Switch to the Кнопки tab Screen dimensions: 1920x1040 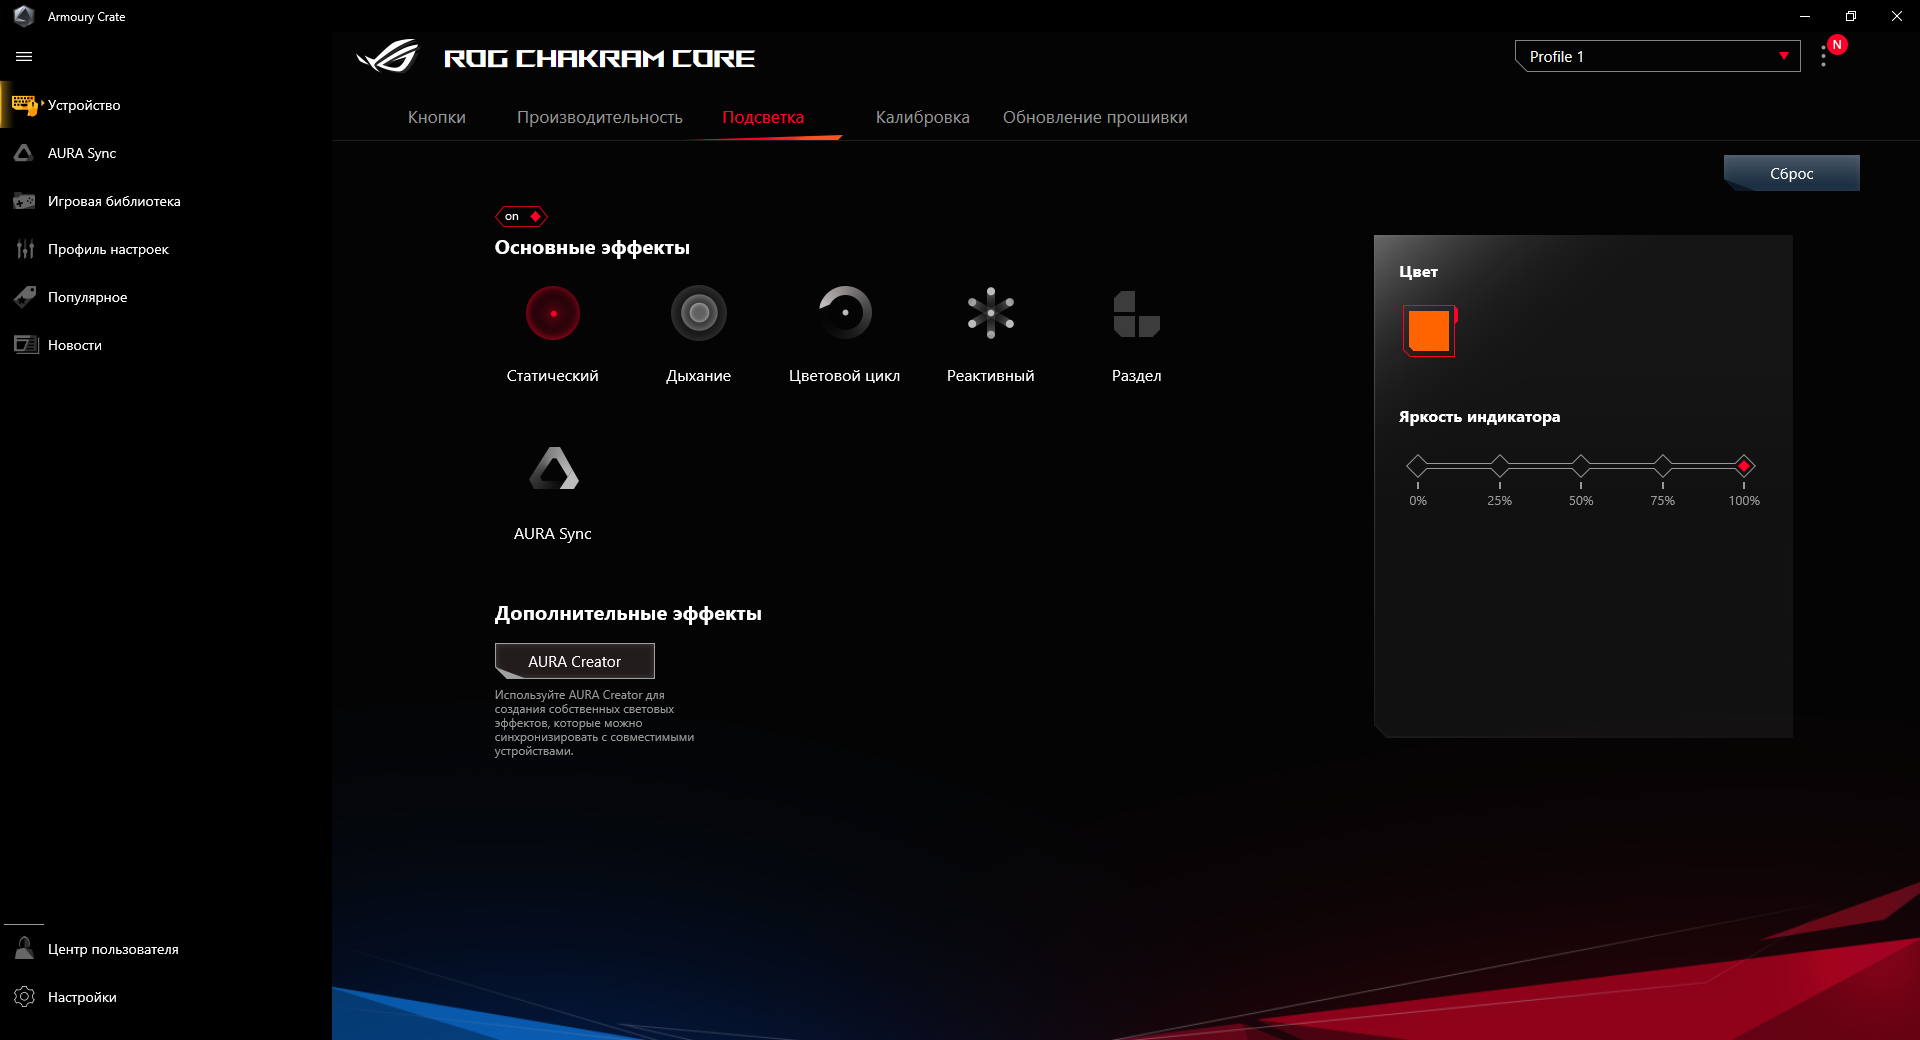click(x=437, y=117)
